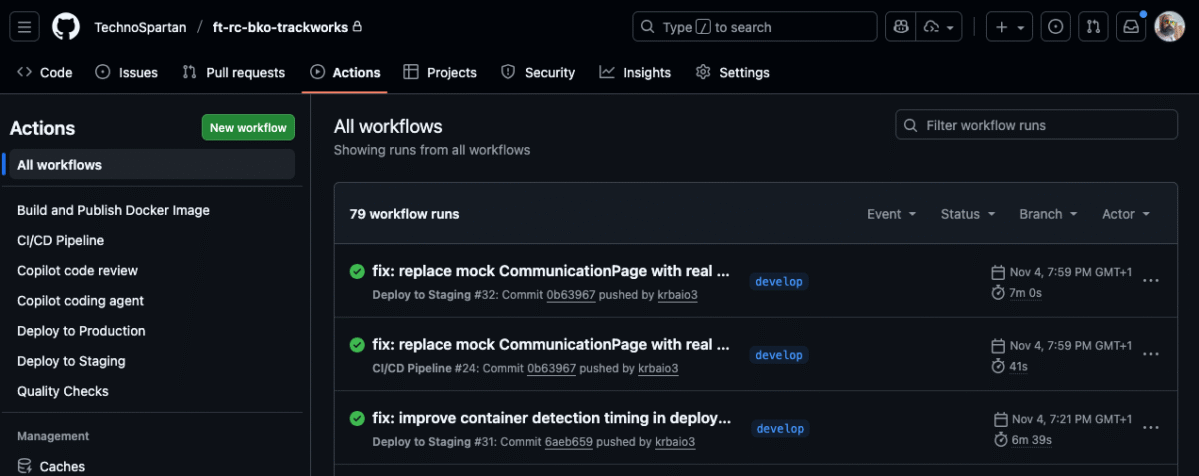Viewport: 1199px width, 476px height.
Task: Open krbaio3 profile in CI/CD Pipeline #24 row
Action: 658,368
